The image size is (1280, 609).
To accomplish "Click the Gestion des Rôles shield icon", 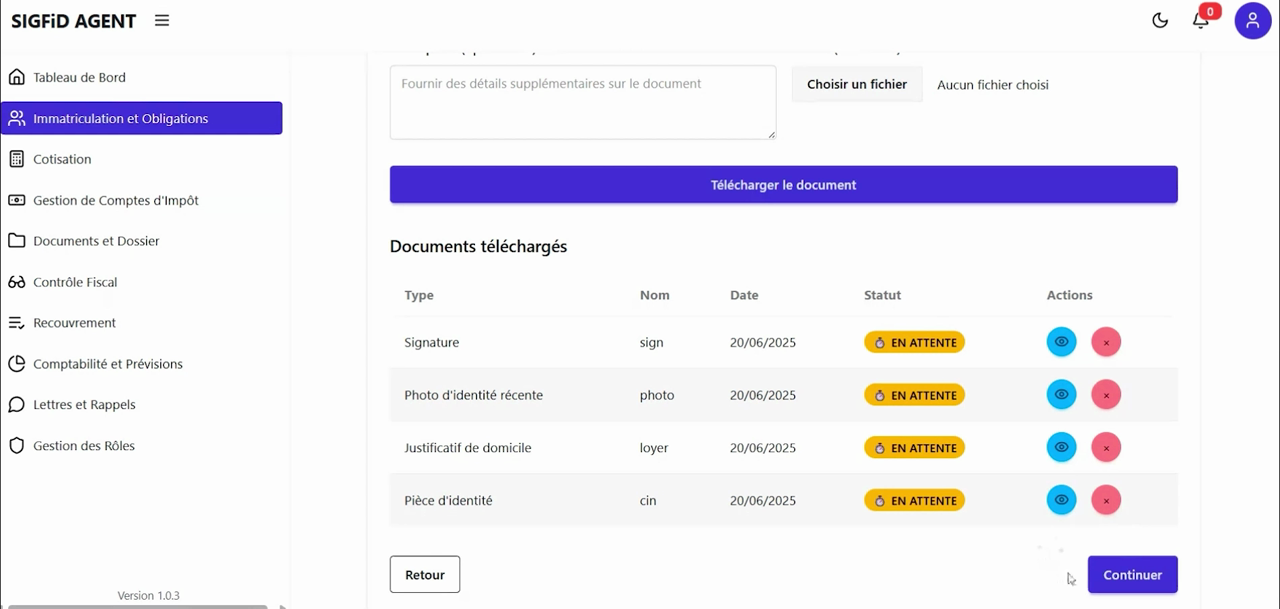I will pyautogui.click(x=17, y=445).
